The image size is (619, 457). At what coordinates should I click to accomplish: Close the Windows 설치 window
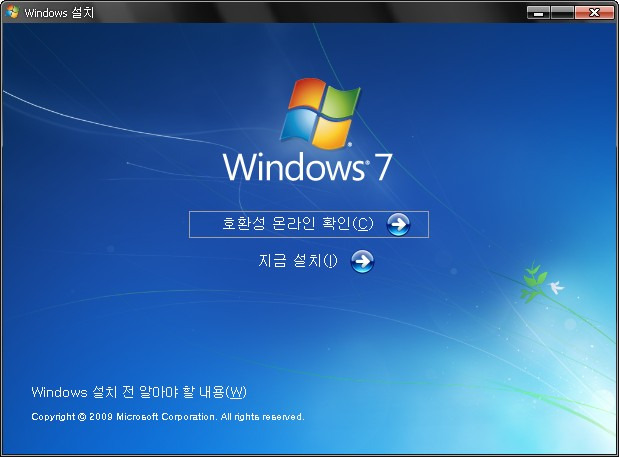click(x=593, y=13)
